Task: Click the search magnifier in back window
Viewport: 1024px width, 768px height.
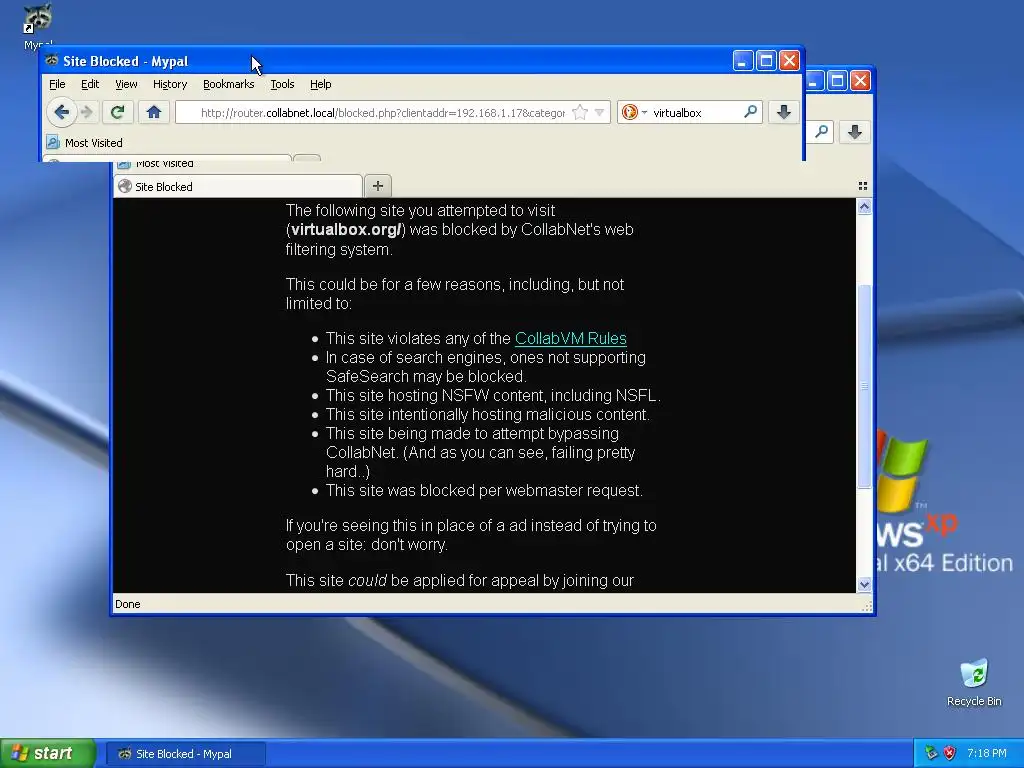Action: (822, 132)
